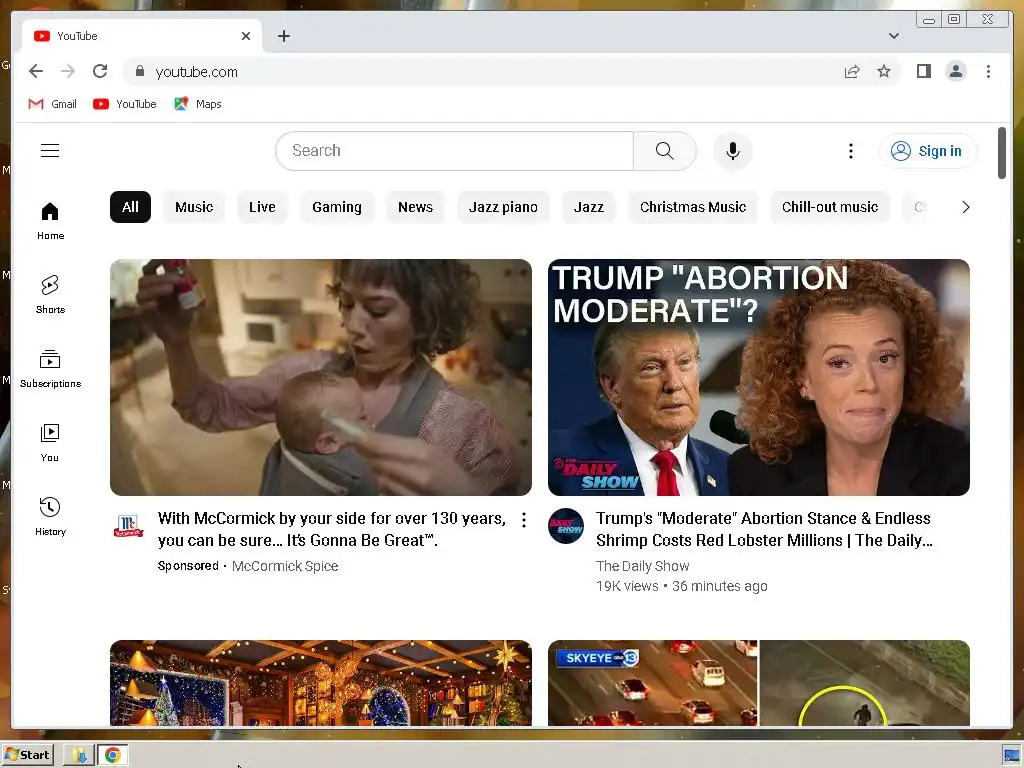Open the Chrome profile avatar
The image size is (1024, 768).
pos(955,71)
